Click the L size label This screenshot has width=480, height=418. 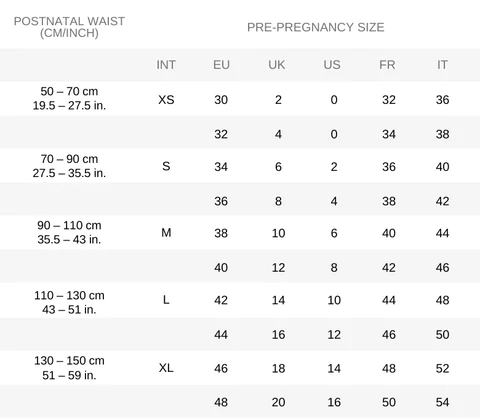tap(166, 300)
